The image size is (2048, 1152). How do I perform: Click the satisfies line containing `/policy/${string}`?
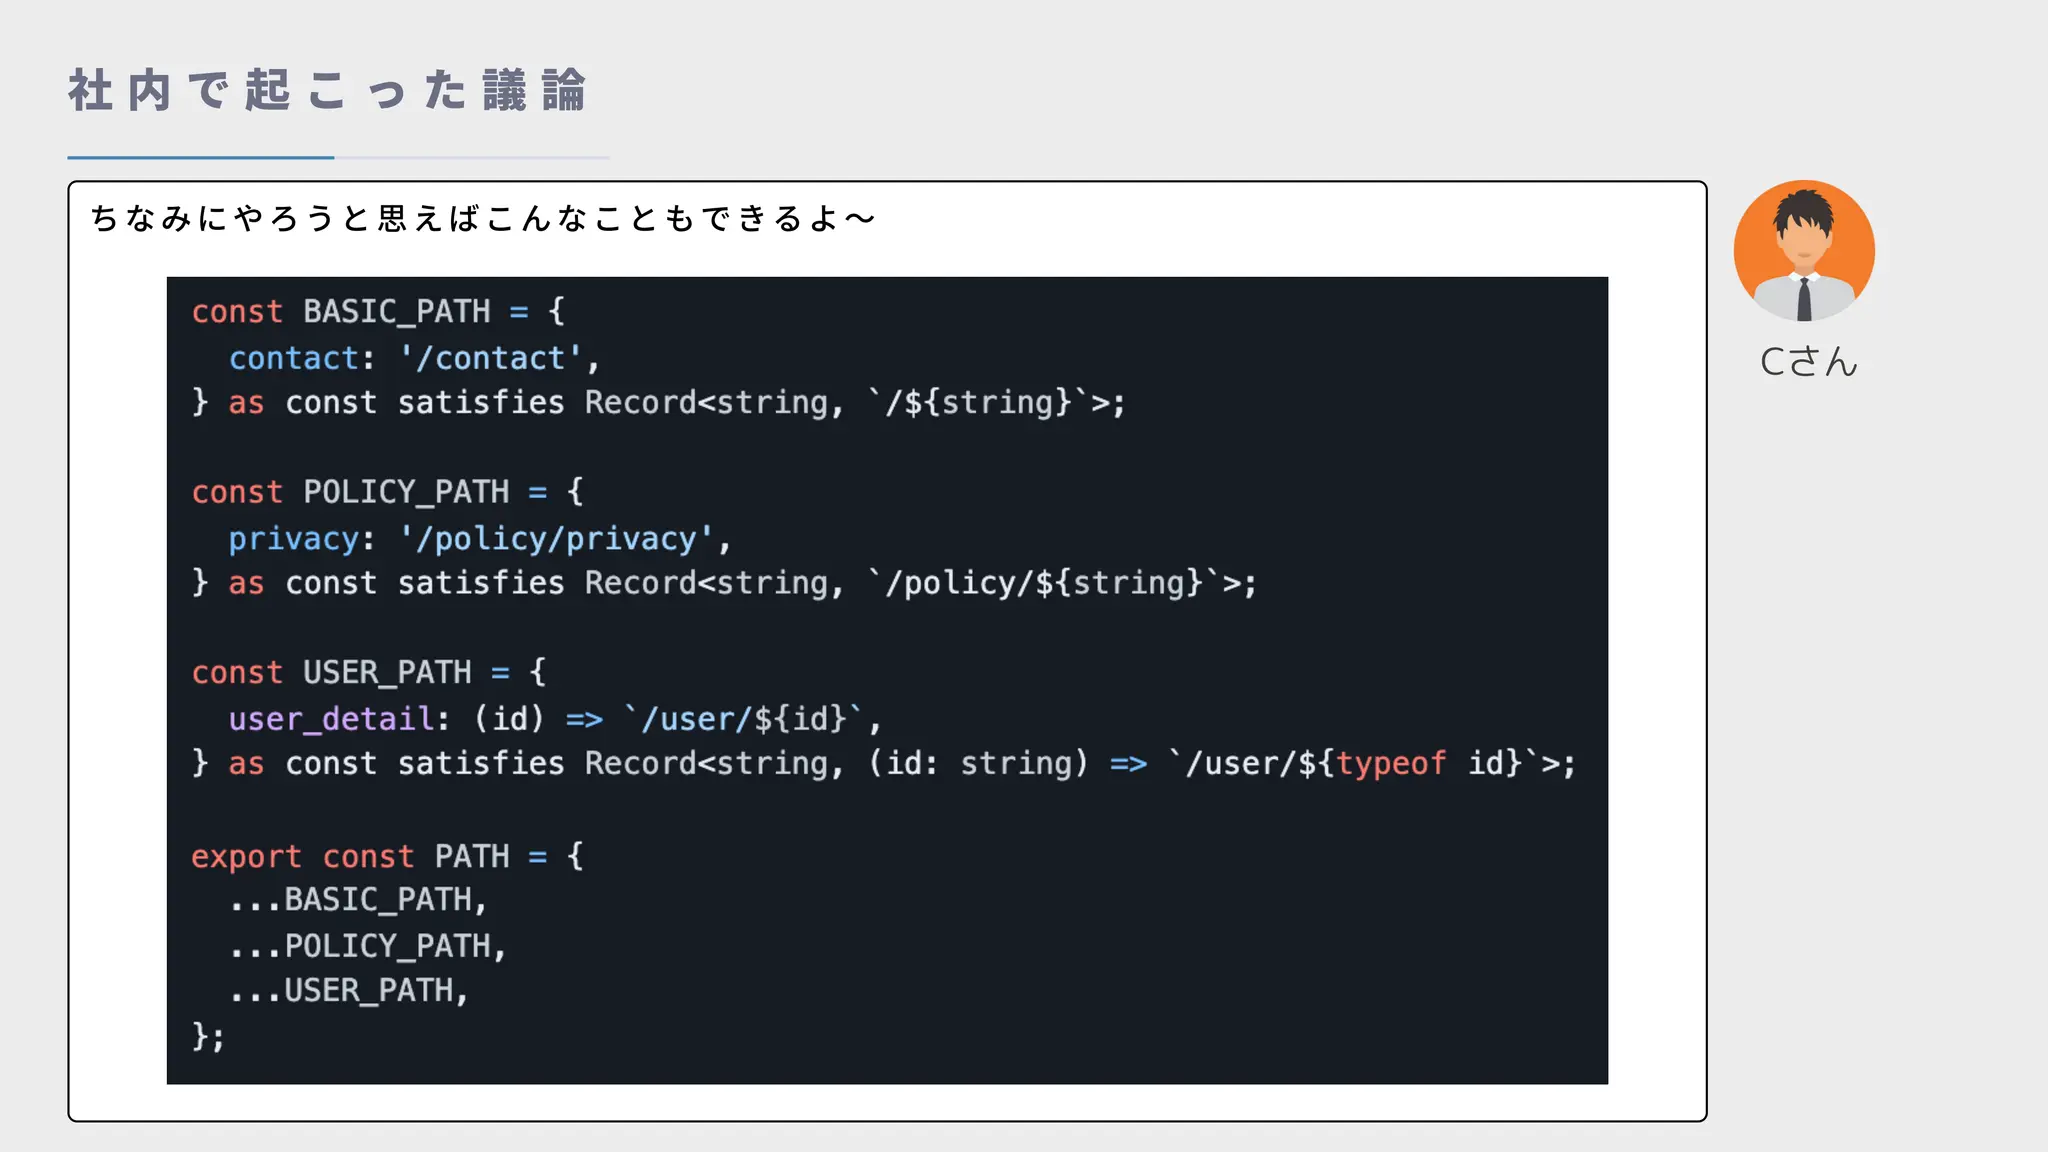tap(725, 583)
